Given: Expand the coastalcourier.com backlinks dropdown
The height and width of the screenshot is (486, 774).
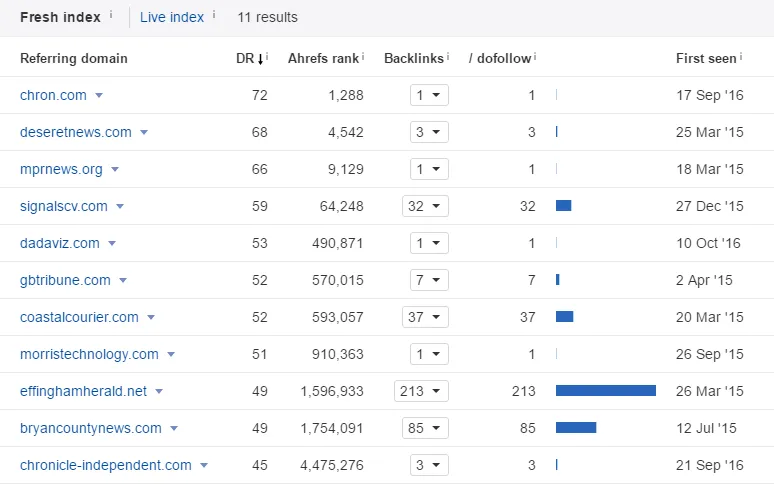Looking at the screenshot, I should pos(426,317).
